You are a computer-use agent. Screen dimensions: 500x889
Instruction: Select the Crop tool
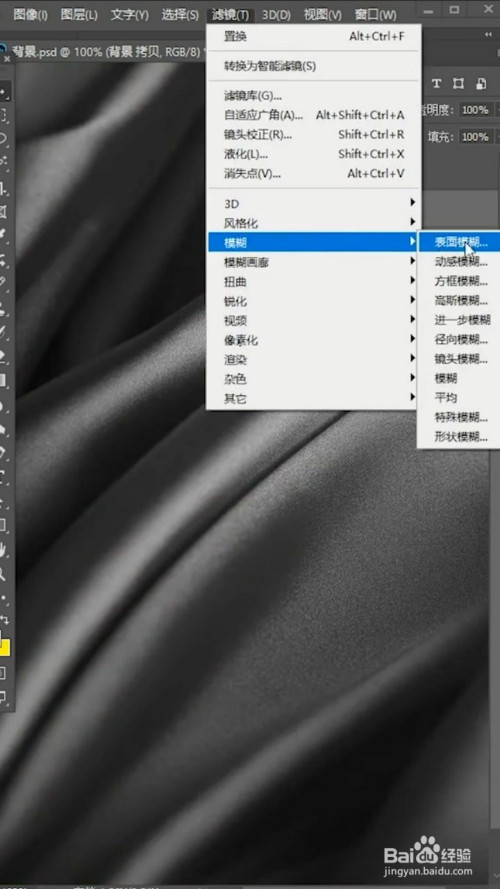click(x=3, y=189)
